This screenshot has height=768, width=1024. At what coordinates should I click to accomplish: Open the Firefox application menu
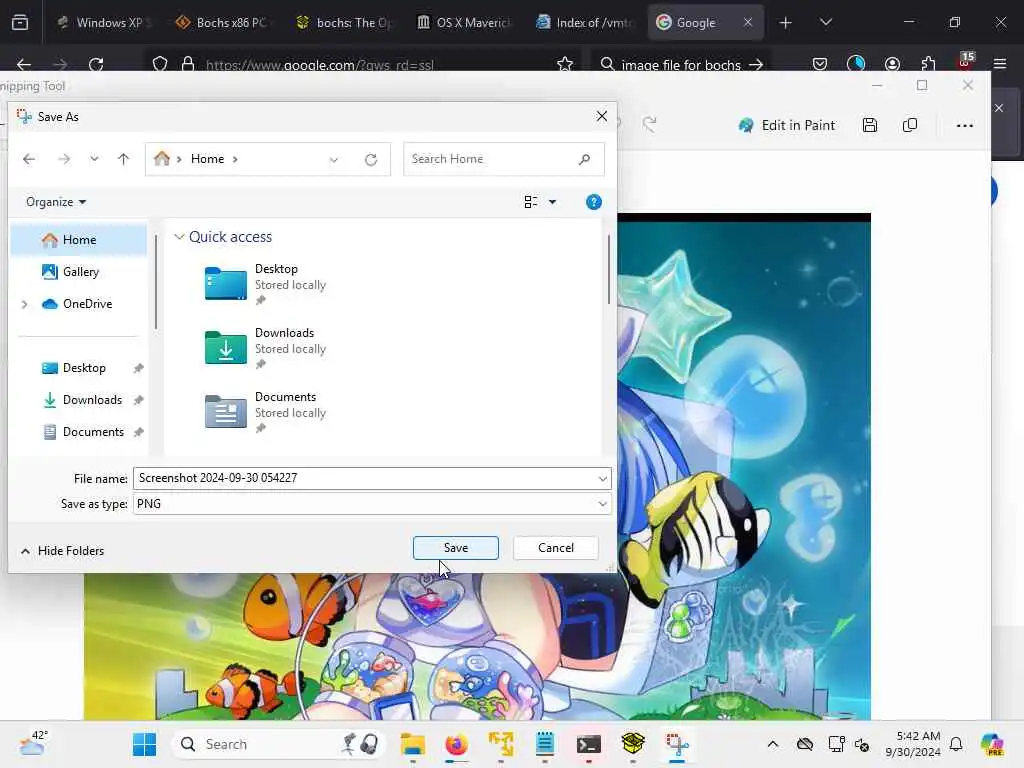click(x=1000, y=64)
